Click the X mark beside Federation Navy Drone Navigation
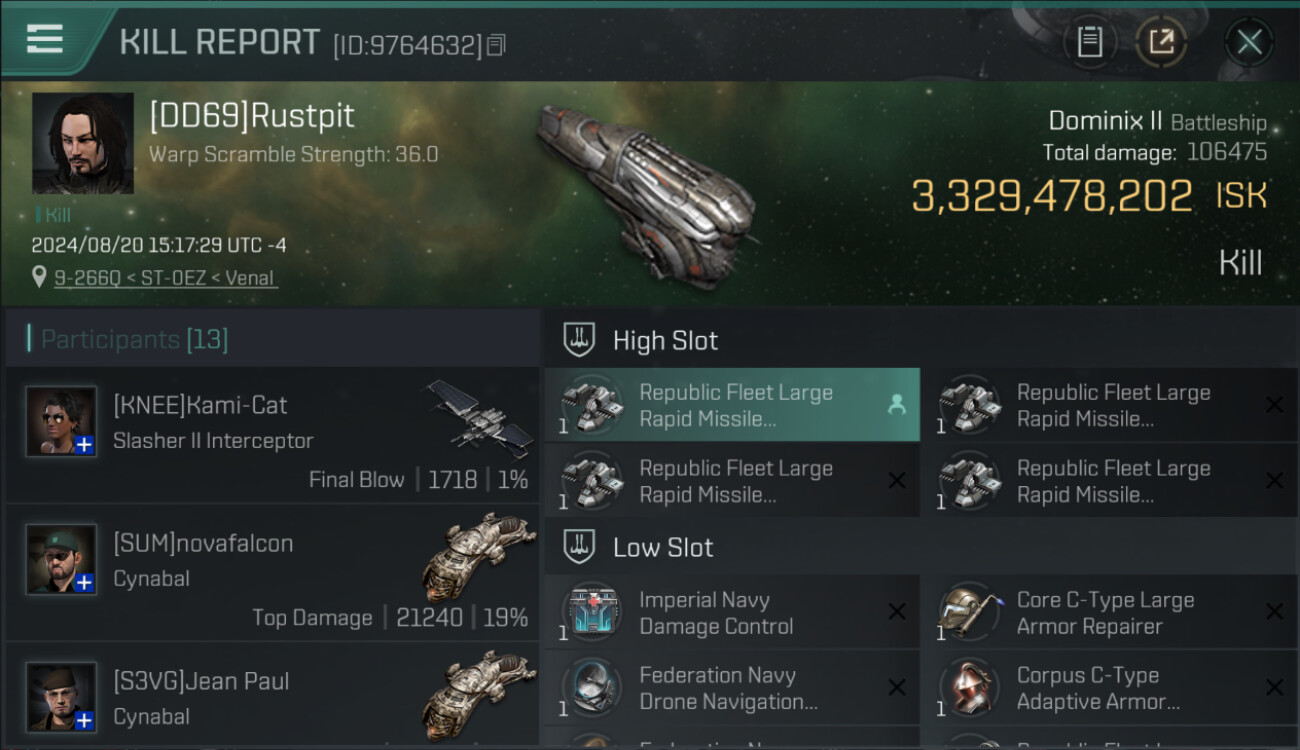1300x750 pixels. click(x=896, y=687)
